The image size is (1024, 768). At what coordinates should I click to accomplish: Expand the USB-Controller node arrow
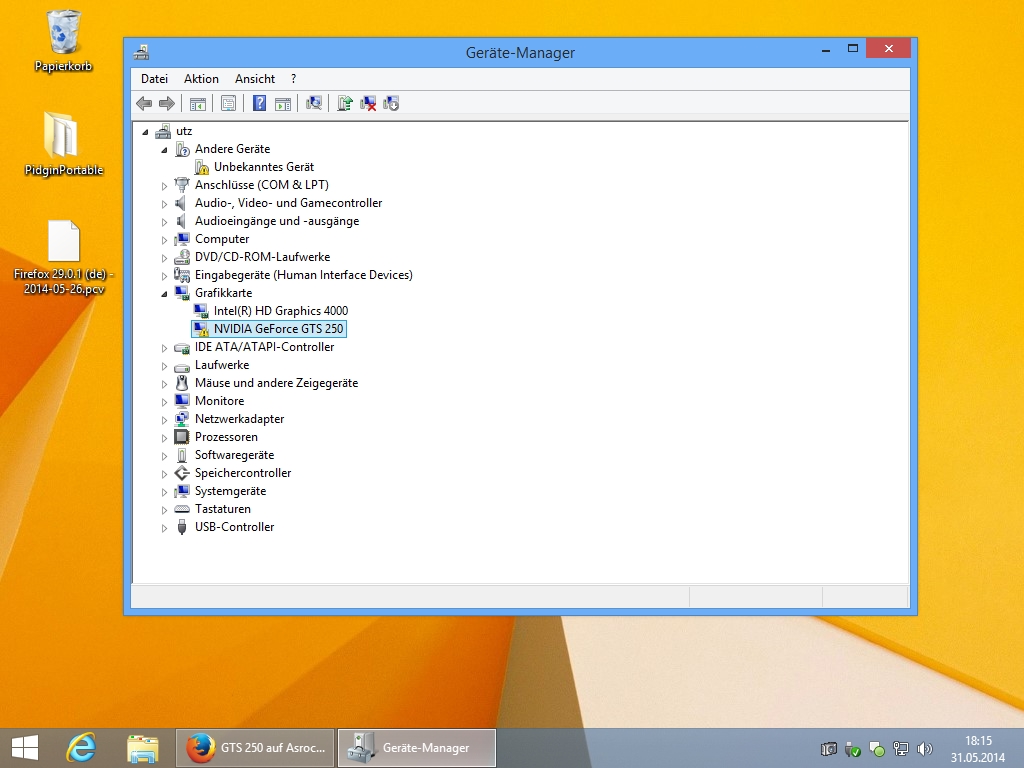point(165,528)
